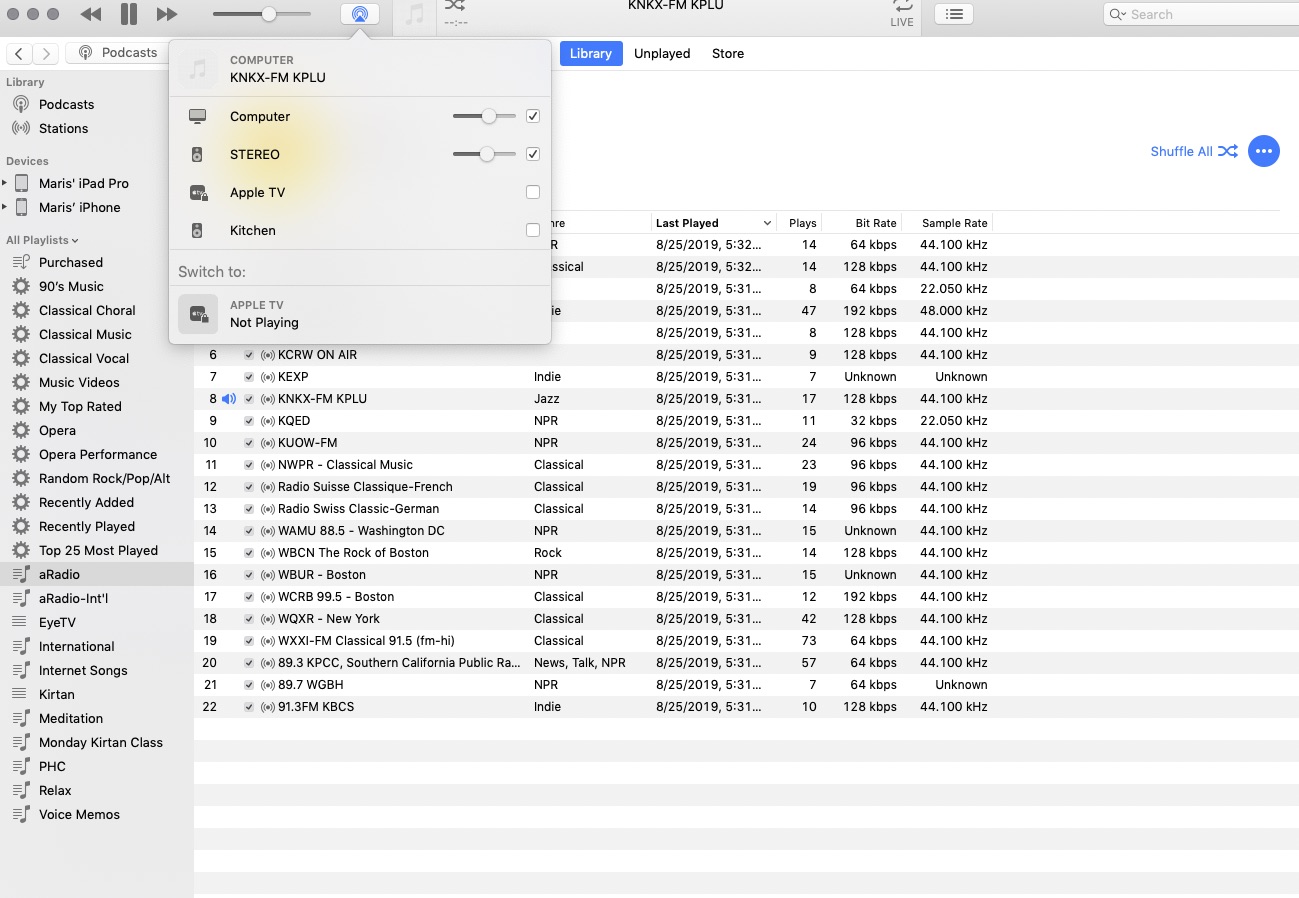Uncheck the KUOW-FM checkbox
This screenshot has width=1299, height=898.
point(249,442)
